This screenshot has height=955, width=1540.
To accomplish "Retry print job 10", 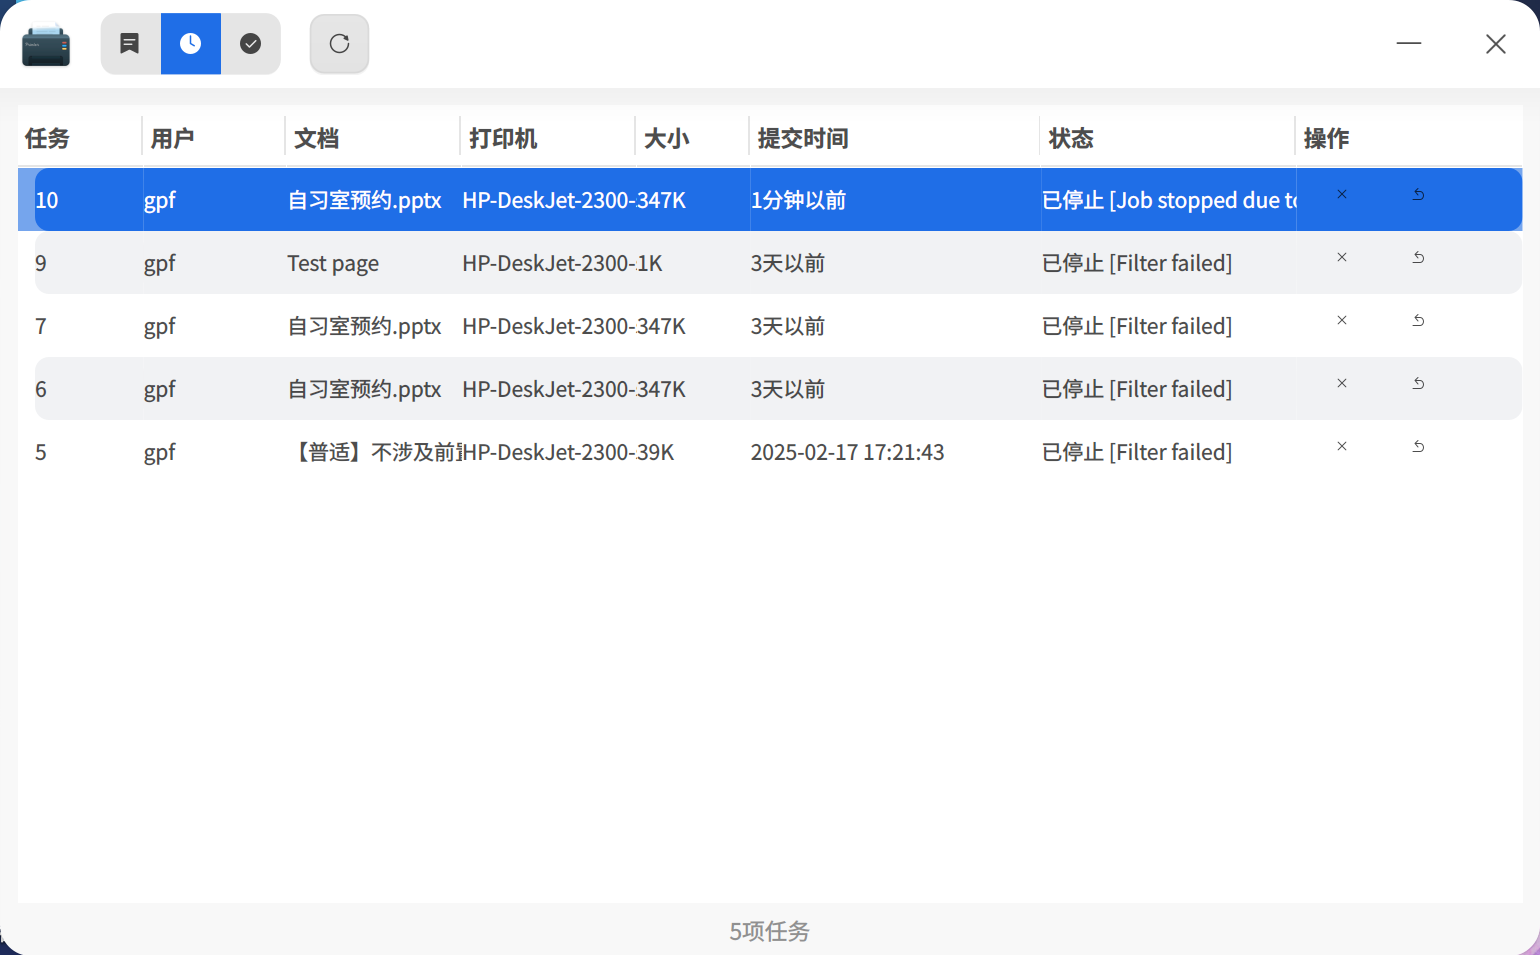I will (x=1418, y=194).
